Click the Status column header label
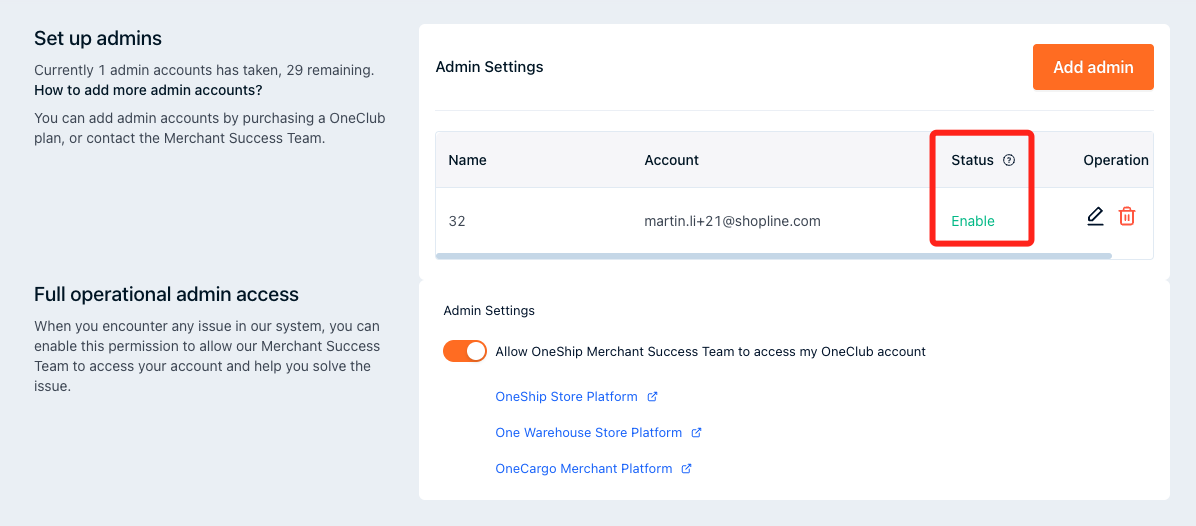This screenshot has width=1196, height=526. [972, 160]
